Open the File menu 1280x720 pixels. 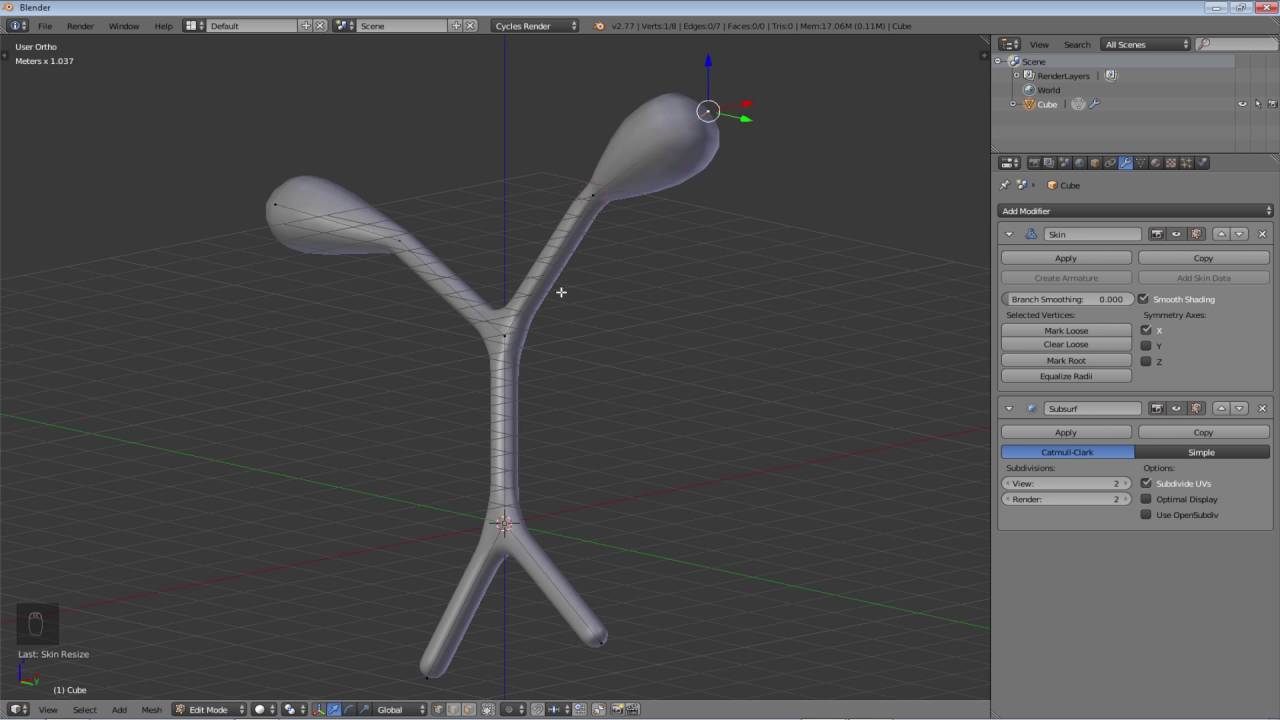click(45, 26)
